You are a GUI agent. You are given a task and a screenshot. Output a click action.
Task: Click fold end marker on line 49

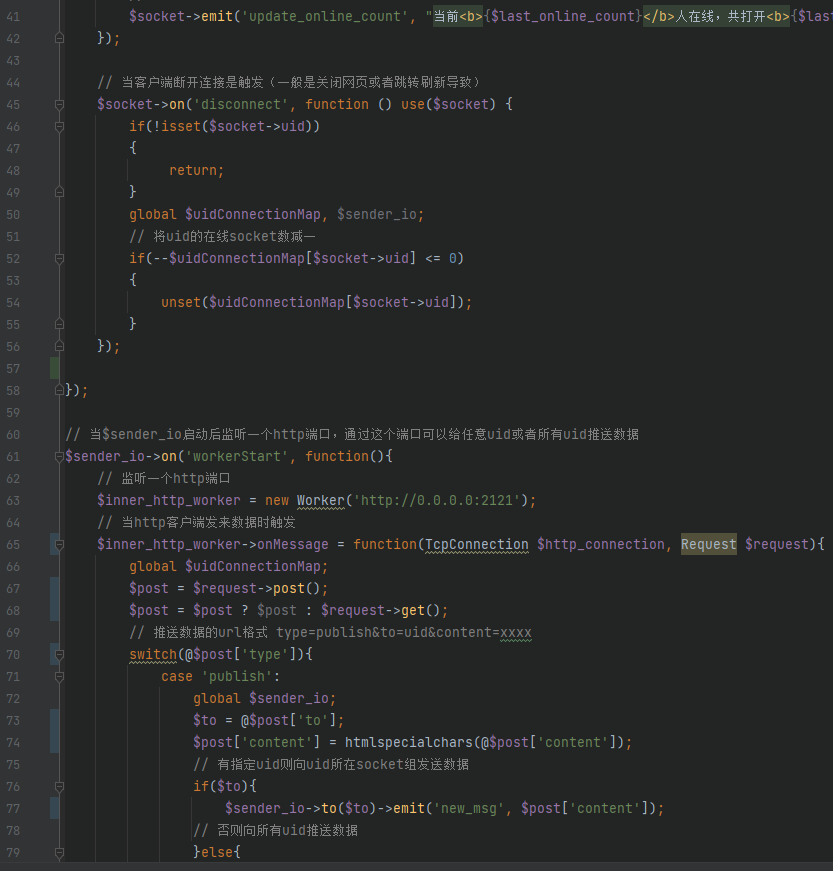point(59,192)
